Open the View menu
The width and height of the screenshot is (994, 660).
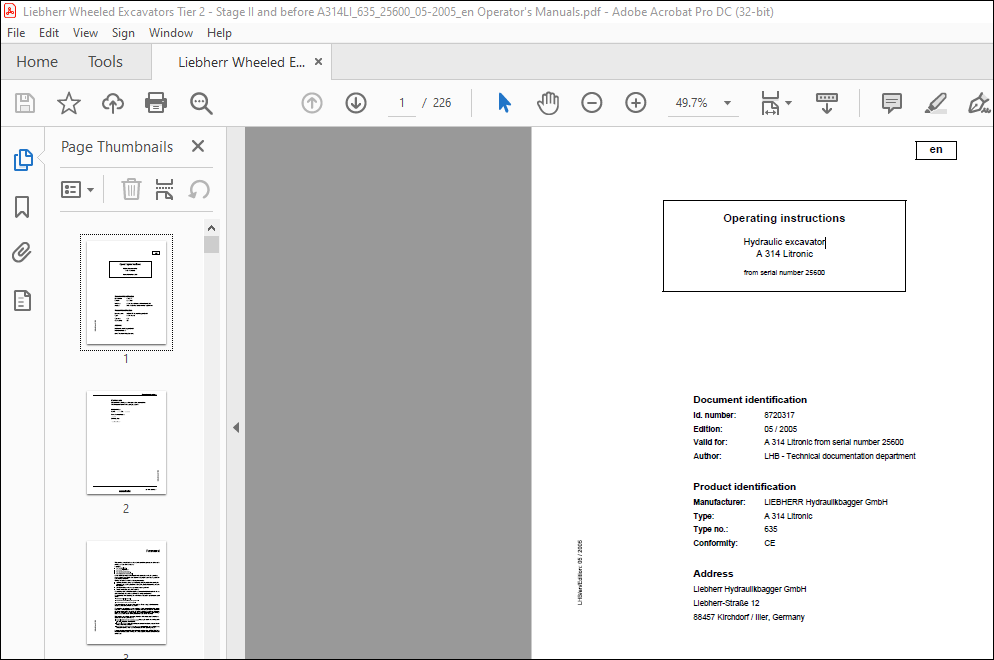85,33
